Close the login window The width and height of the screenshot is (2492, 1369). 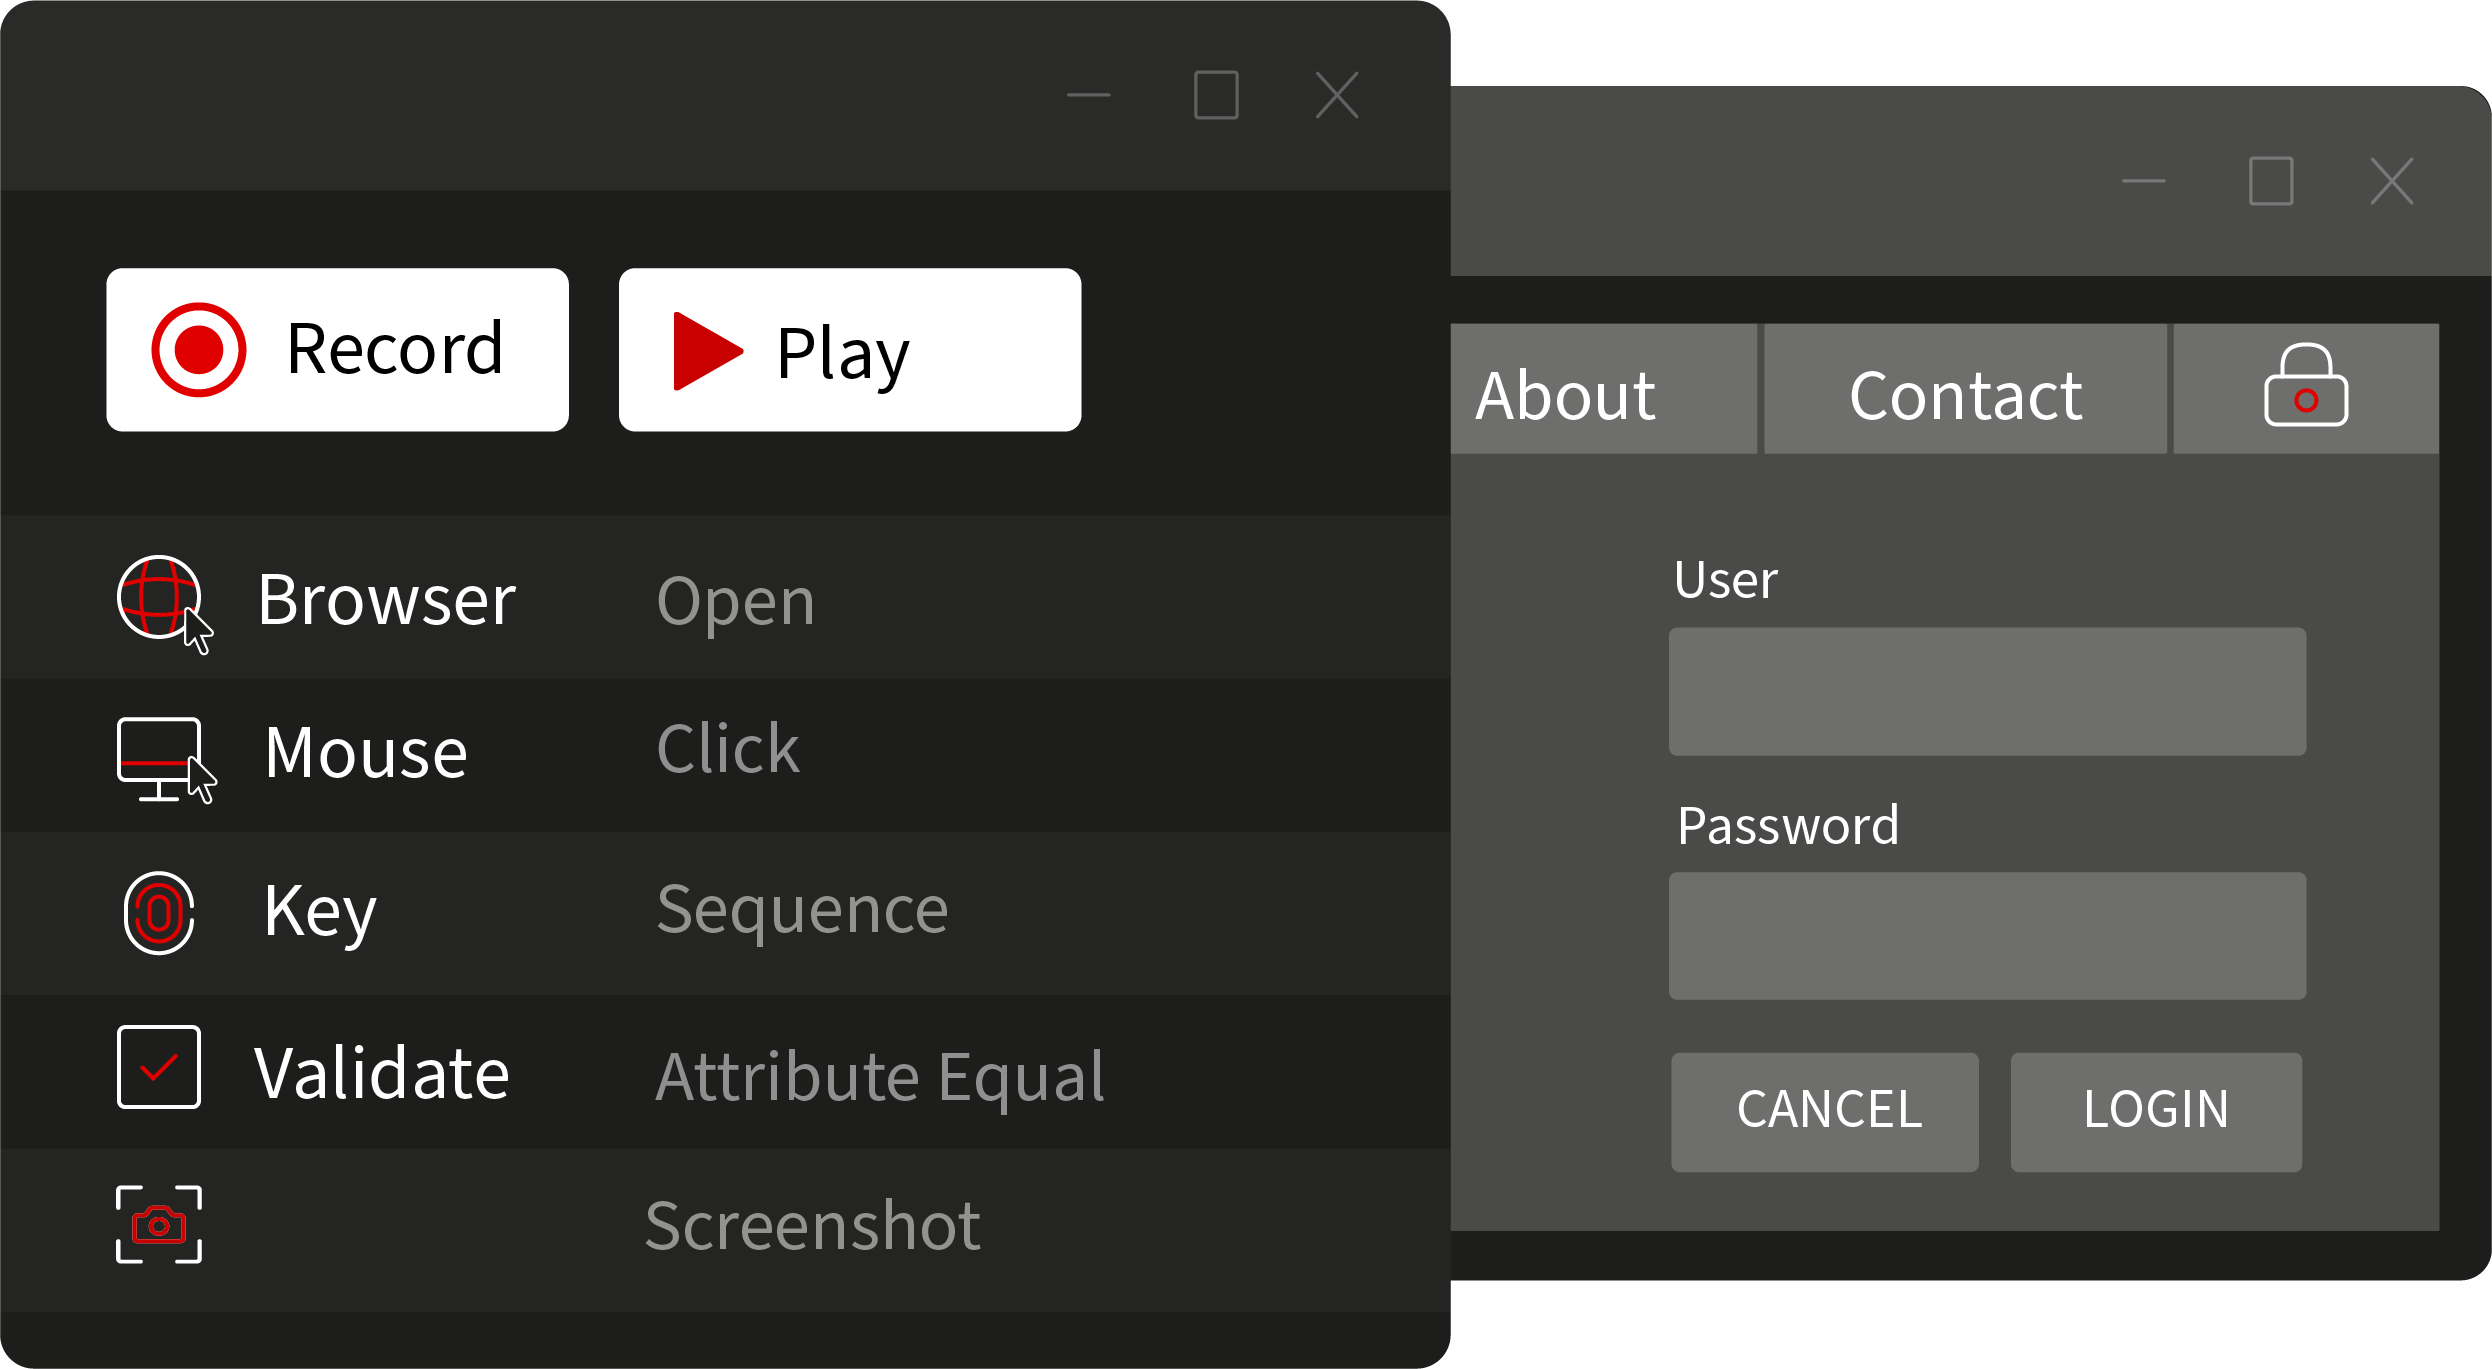(2392, 181)
